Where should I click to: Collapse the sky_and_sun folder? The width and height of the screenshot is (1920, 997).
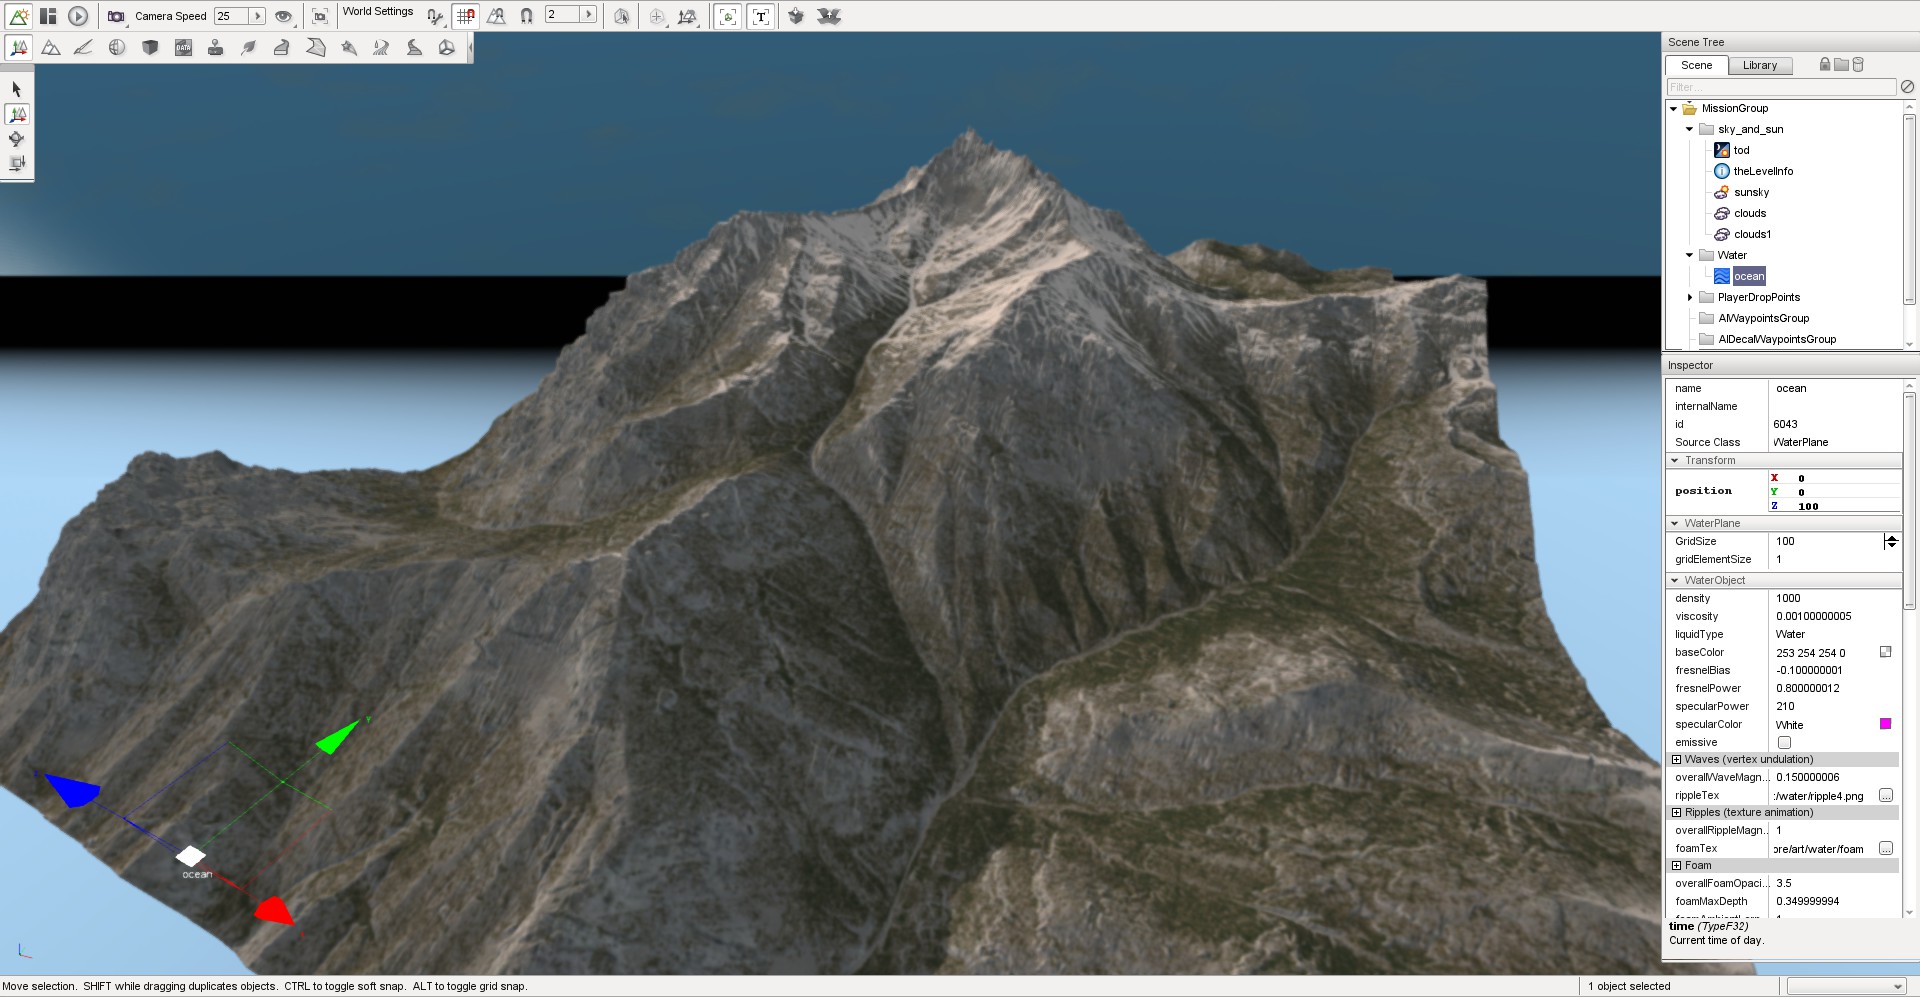(1690, 130)
